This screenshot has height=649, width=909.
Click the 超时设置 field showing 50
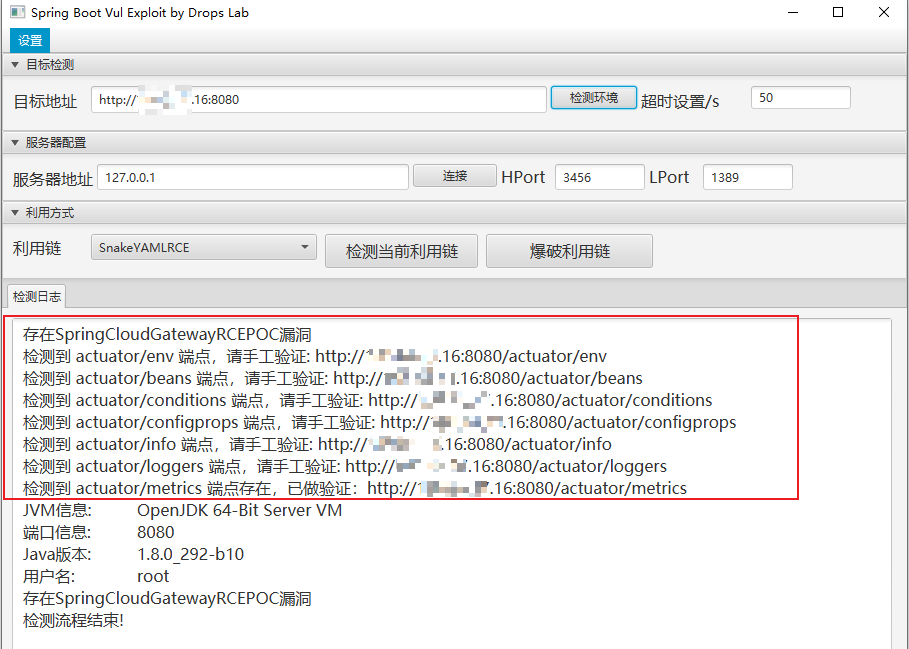(x=801, y=97)
